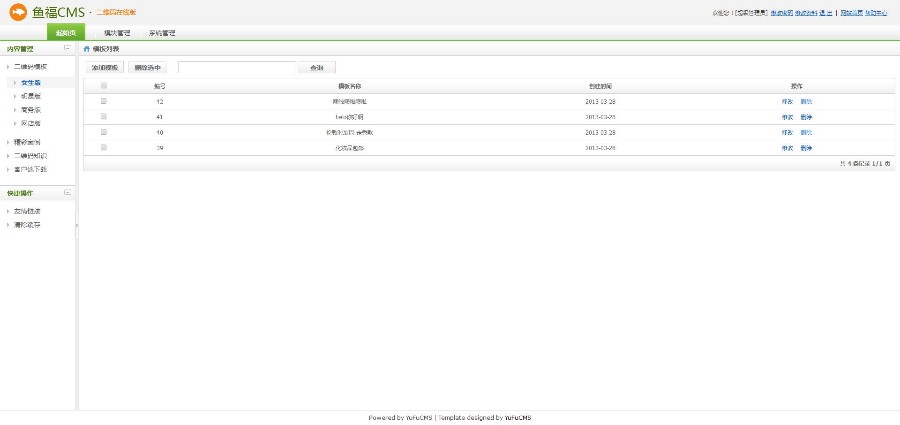Click the 操作 column header
This screenshot has width=900, height=425.
797,86
